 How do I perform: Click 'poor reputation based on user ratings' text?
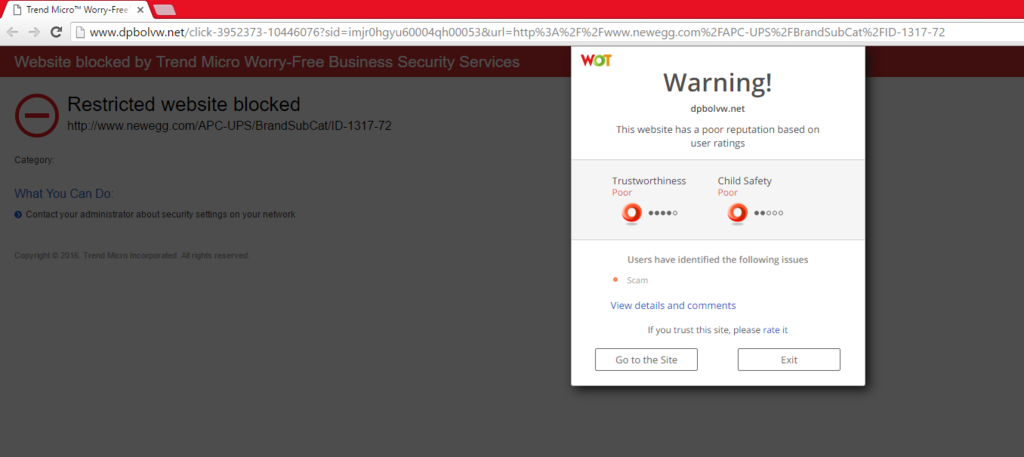718,136
